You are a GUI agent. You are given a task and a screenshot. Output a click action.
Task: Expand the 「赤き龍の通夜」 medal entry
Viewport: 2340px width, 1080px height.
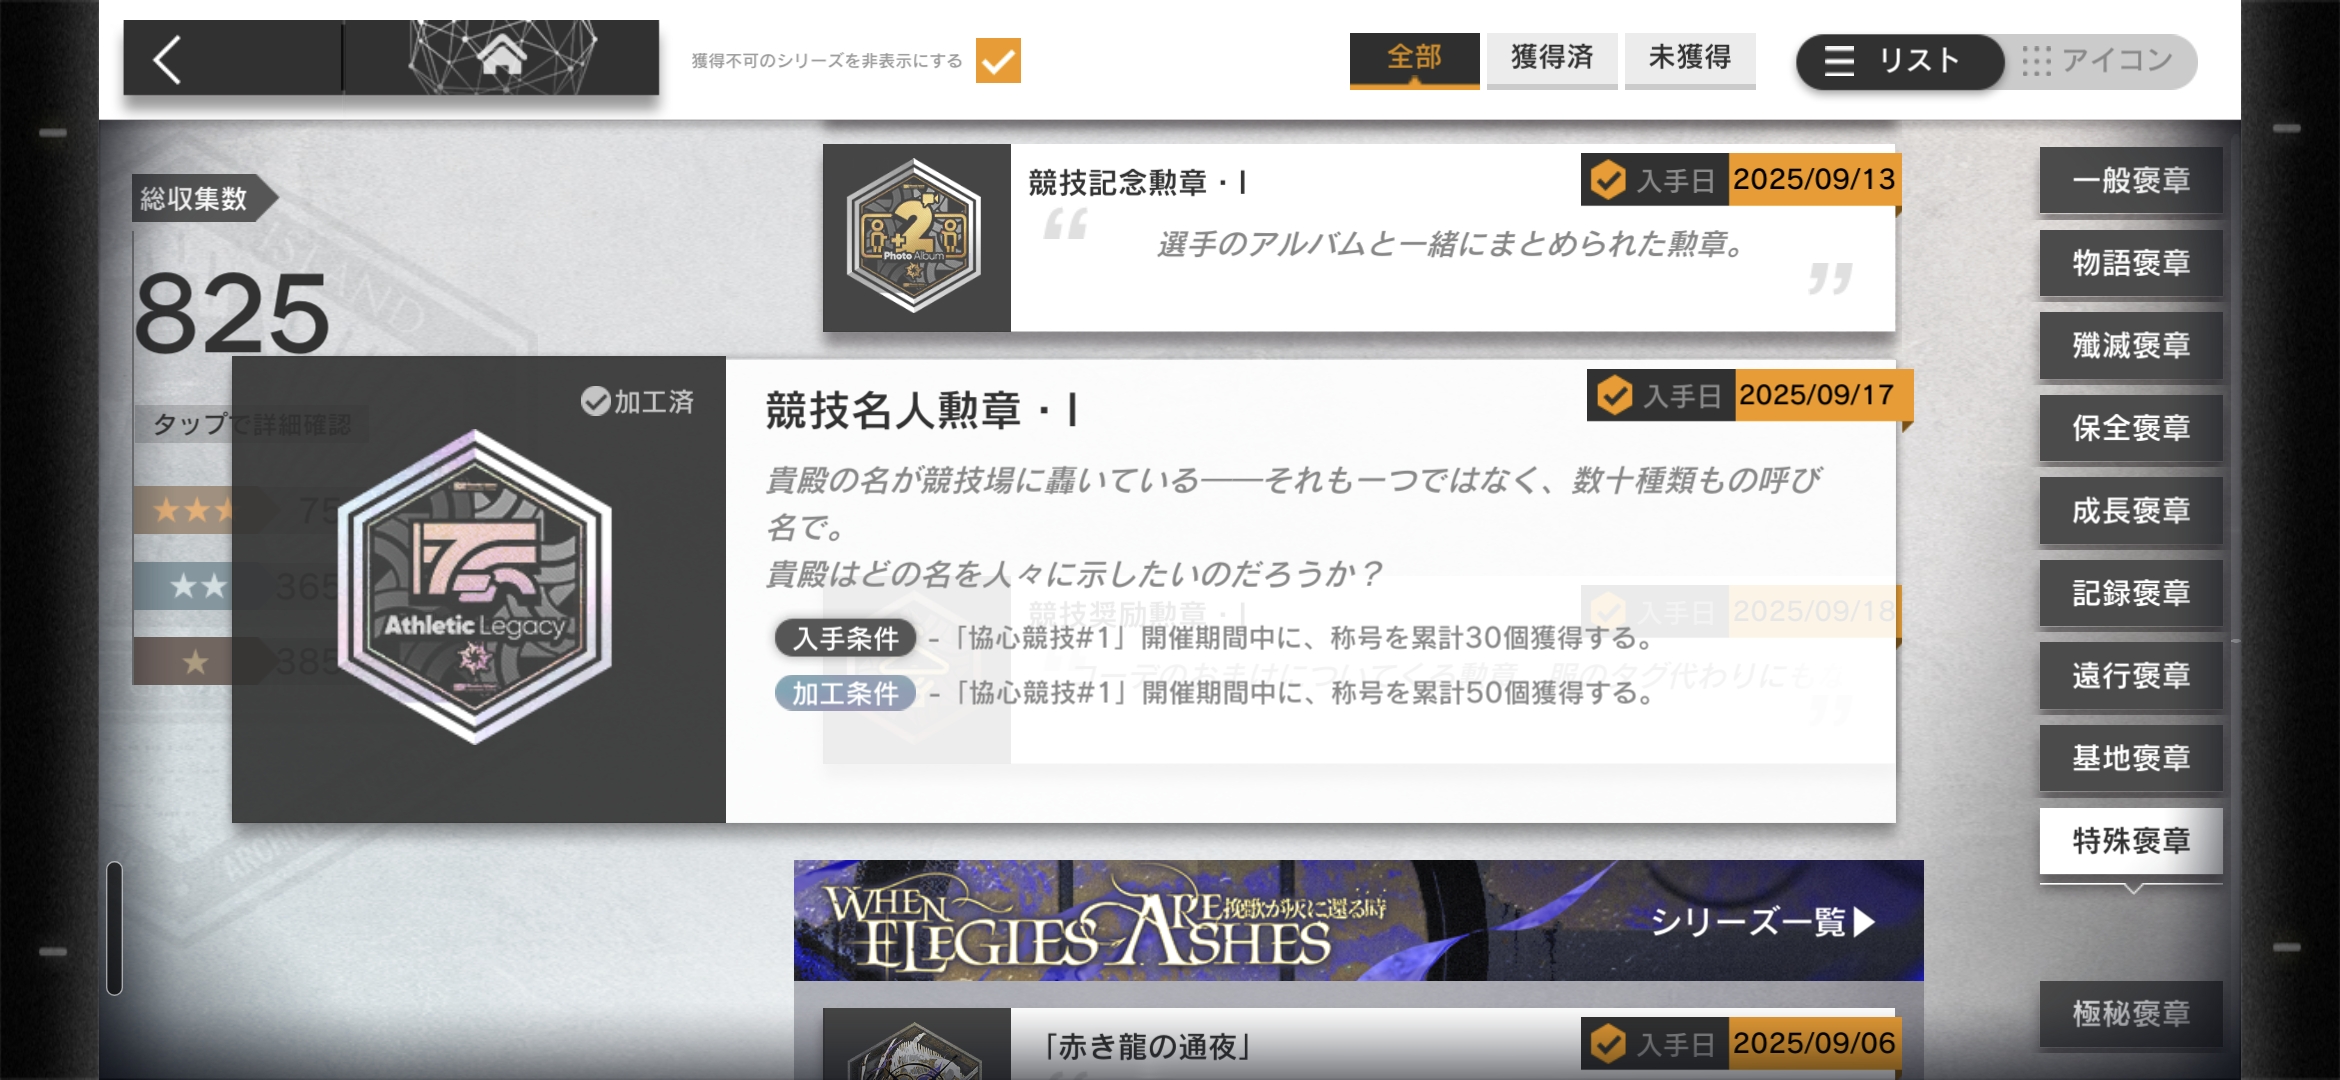click(1359, 1044)
